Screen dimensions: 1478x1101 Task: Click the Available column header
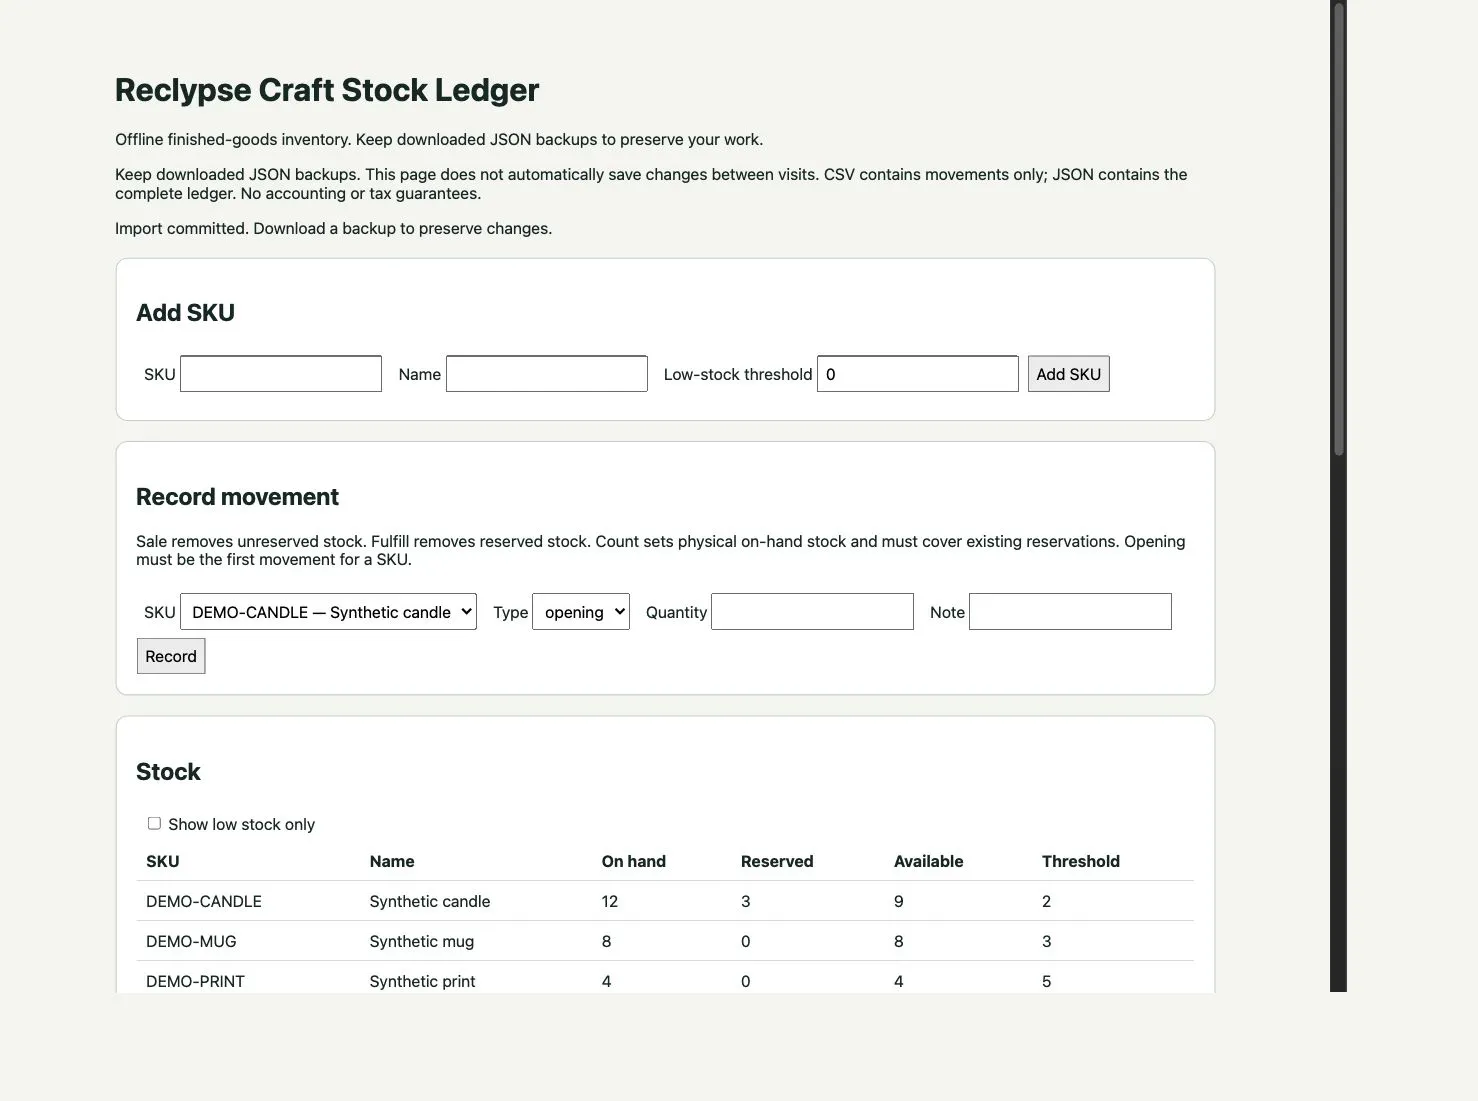[x=929, y=861]
